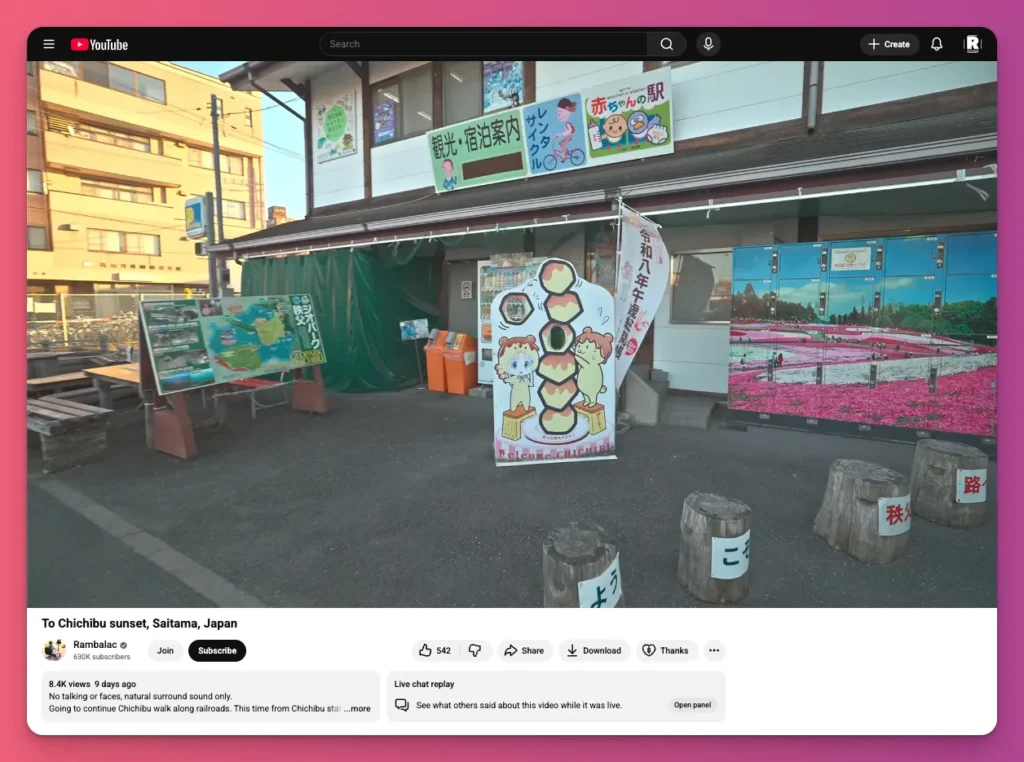The width and height of the screenshot is (1024, 762).
Task: Dislike the video with the thumbs-down icon
Action: [x=475, y=650]
